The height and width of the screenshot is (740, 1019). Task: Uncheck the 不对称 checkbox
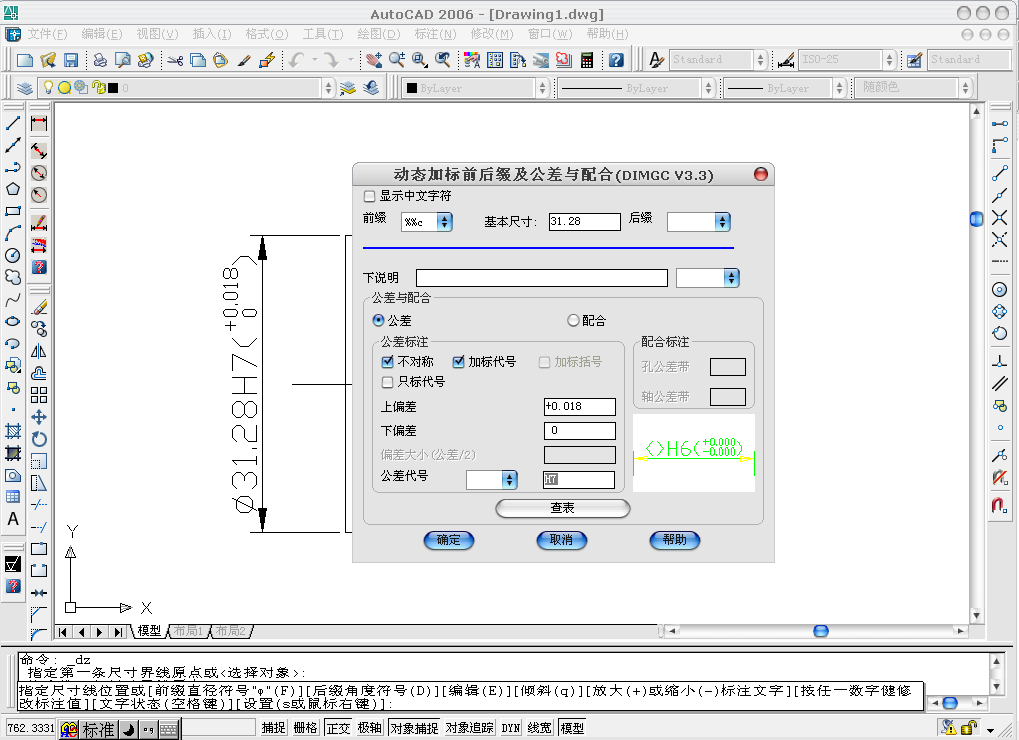click(x=387, y=361)
